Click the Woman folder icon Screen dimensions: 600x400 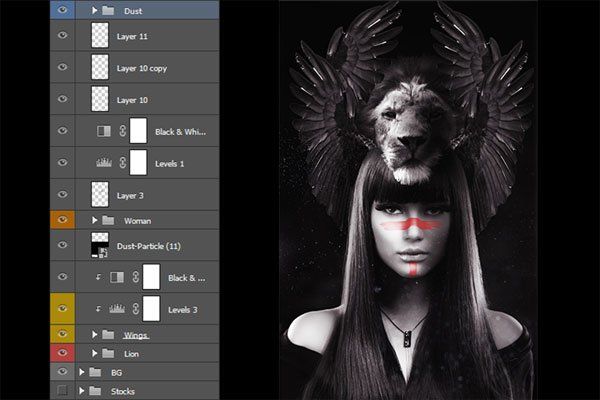[x=108, y=220]
